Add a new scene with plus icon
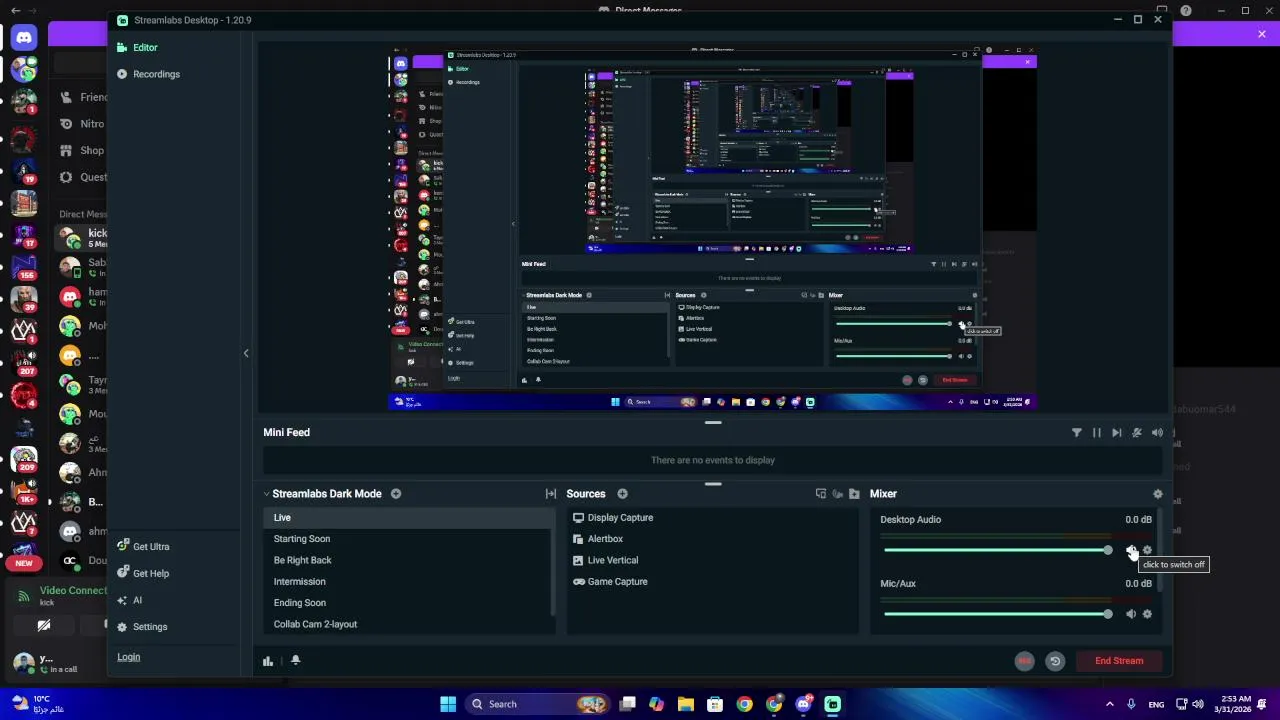The width and height of the screenshot is (1280, 720). coord(396,494)
